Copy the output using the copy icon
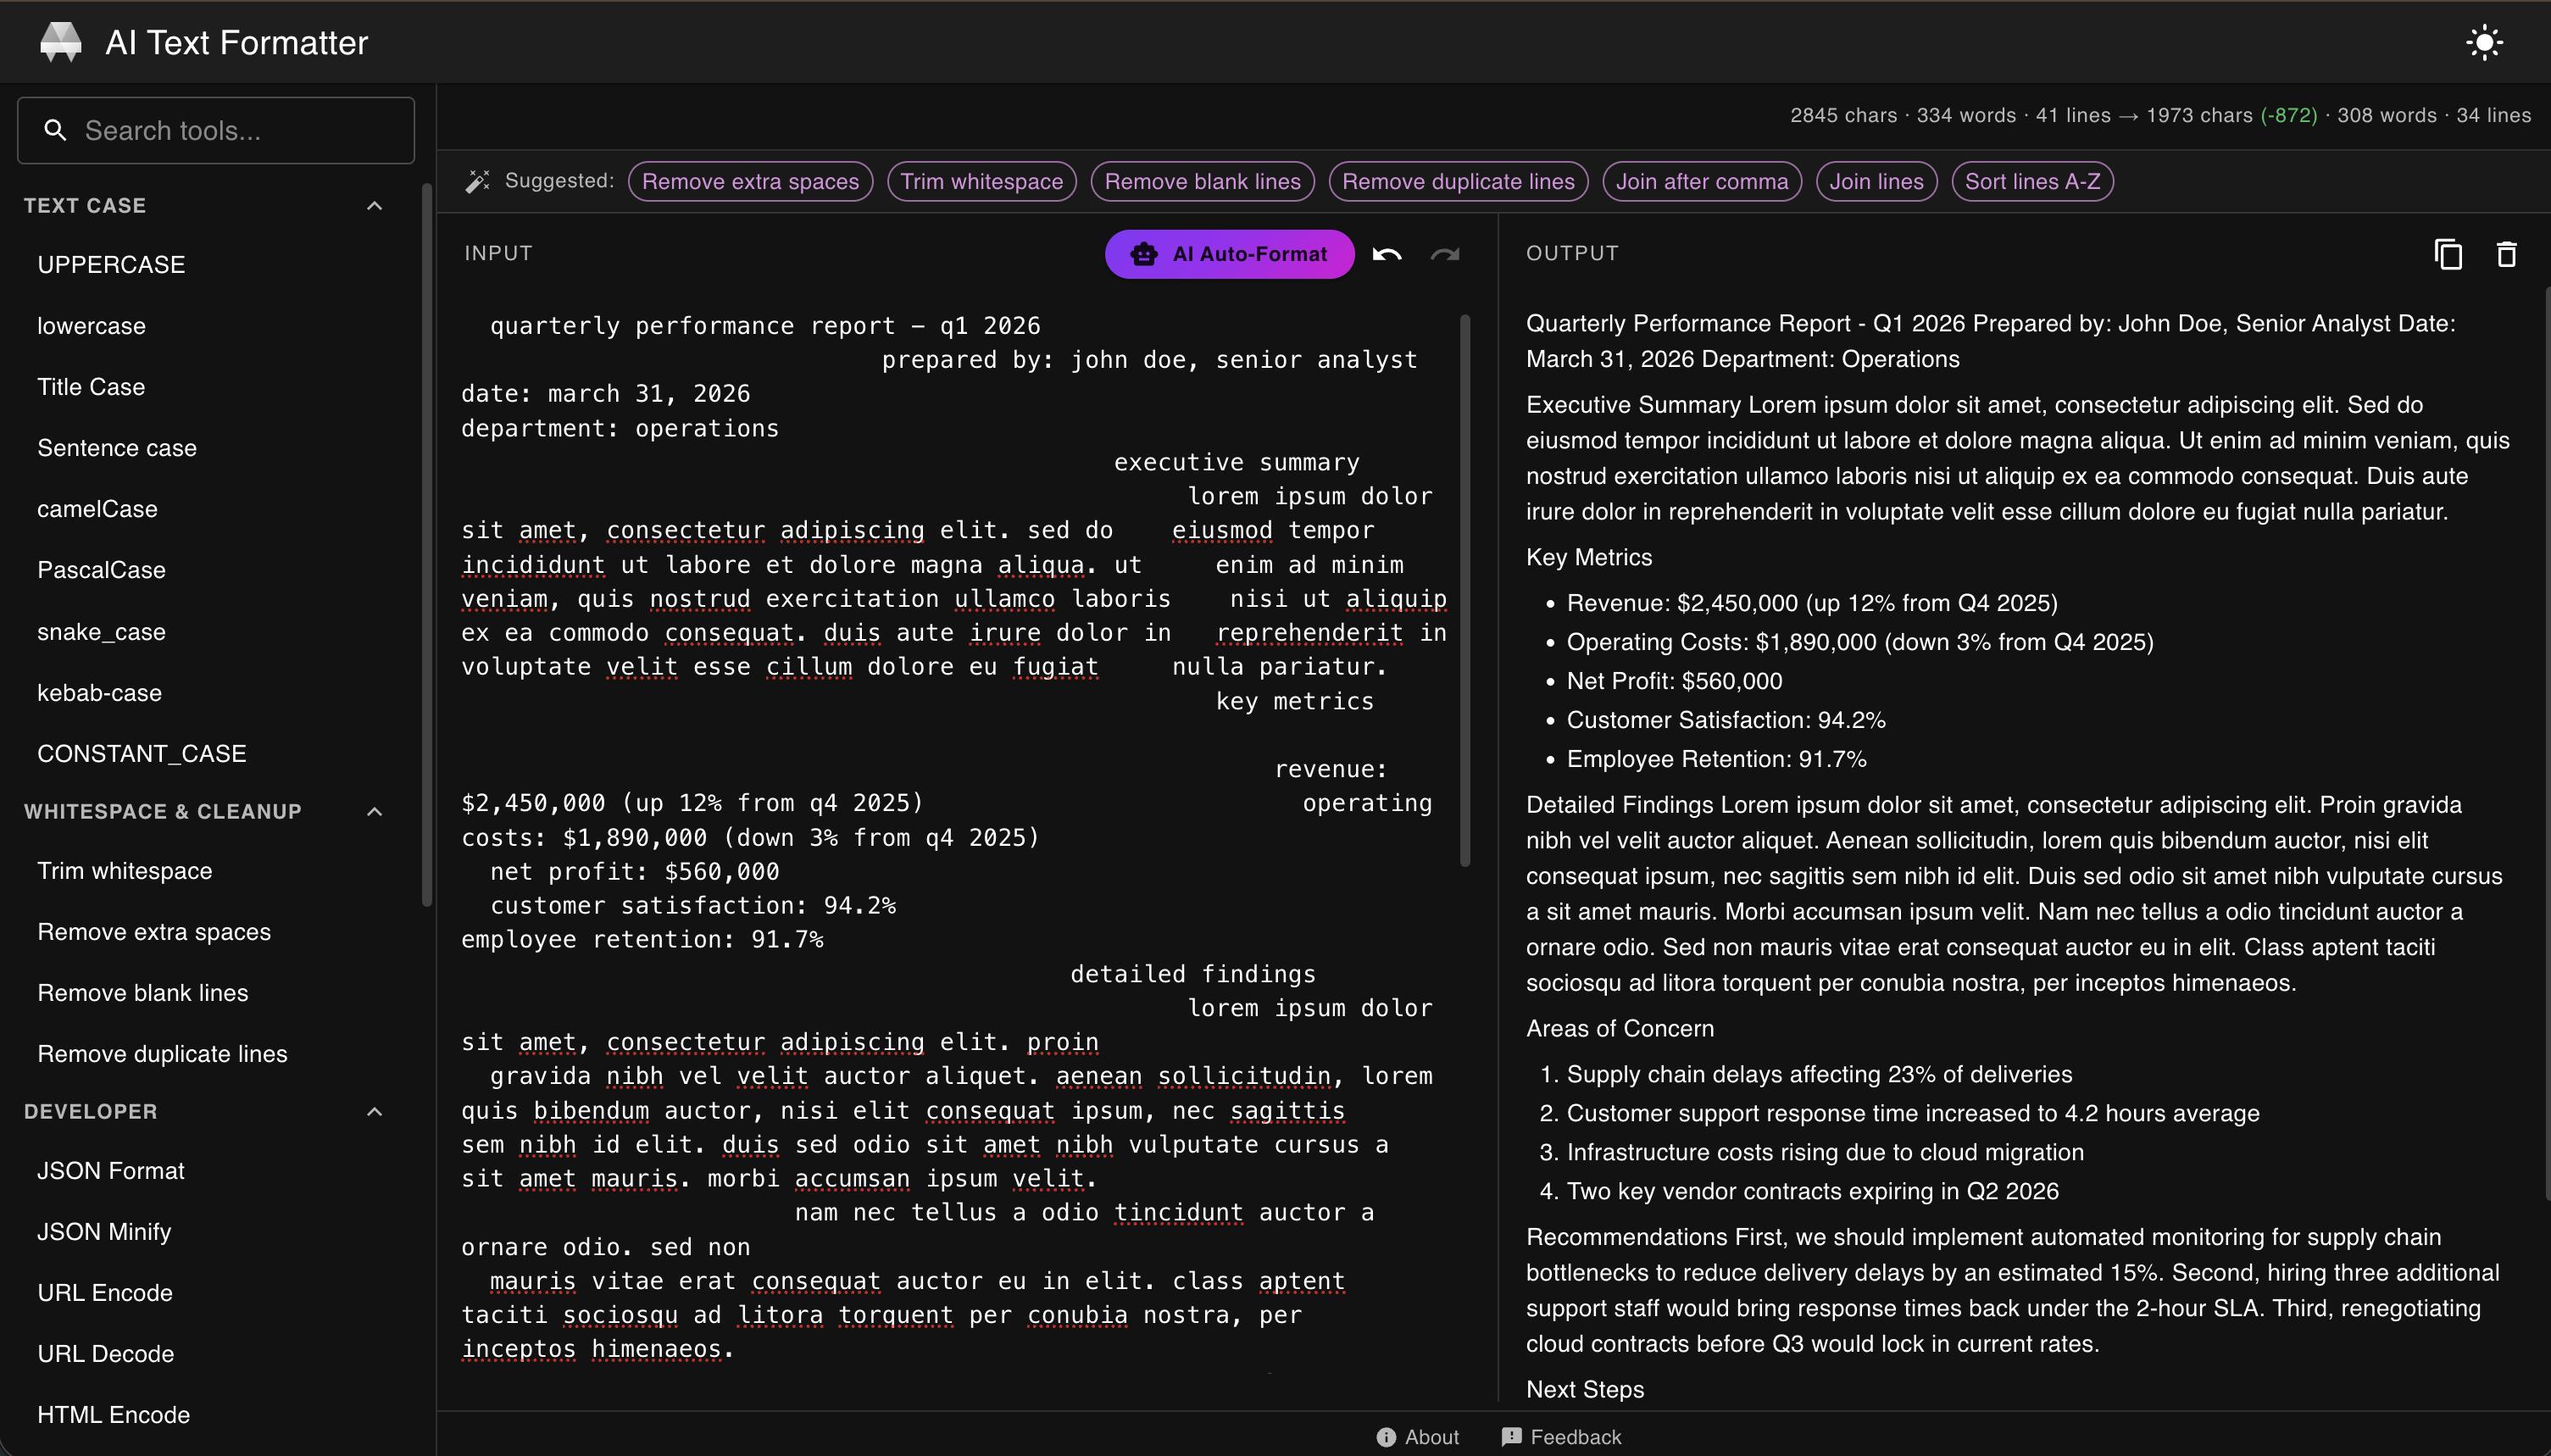The image size is (2551, 1456). (2448, 254)
